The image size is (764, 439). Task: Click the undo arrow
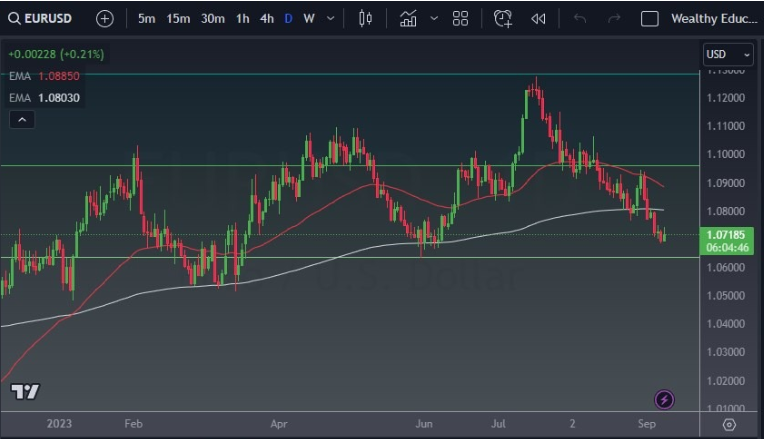coord(580,18)
